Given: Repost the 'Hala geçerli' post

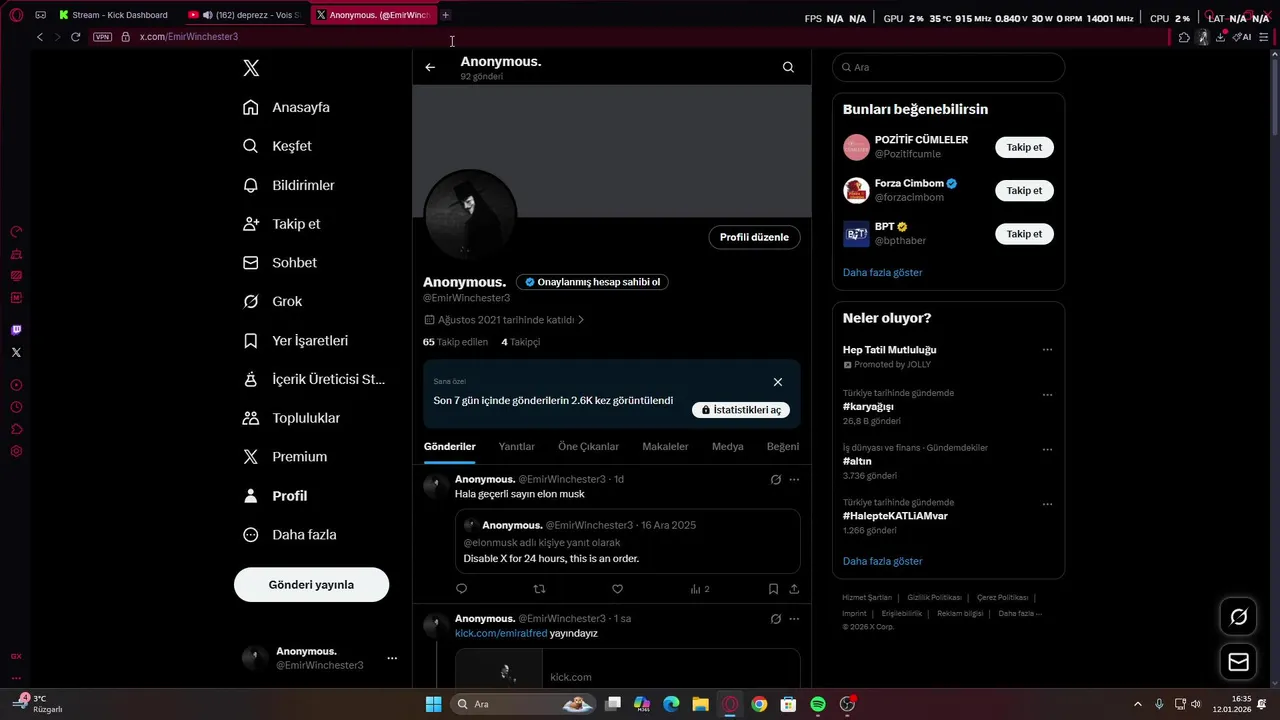Looking at the screenshot, I should (x=540, y=589).
